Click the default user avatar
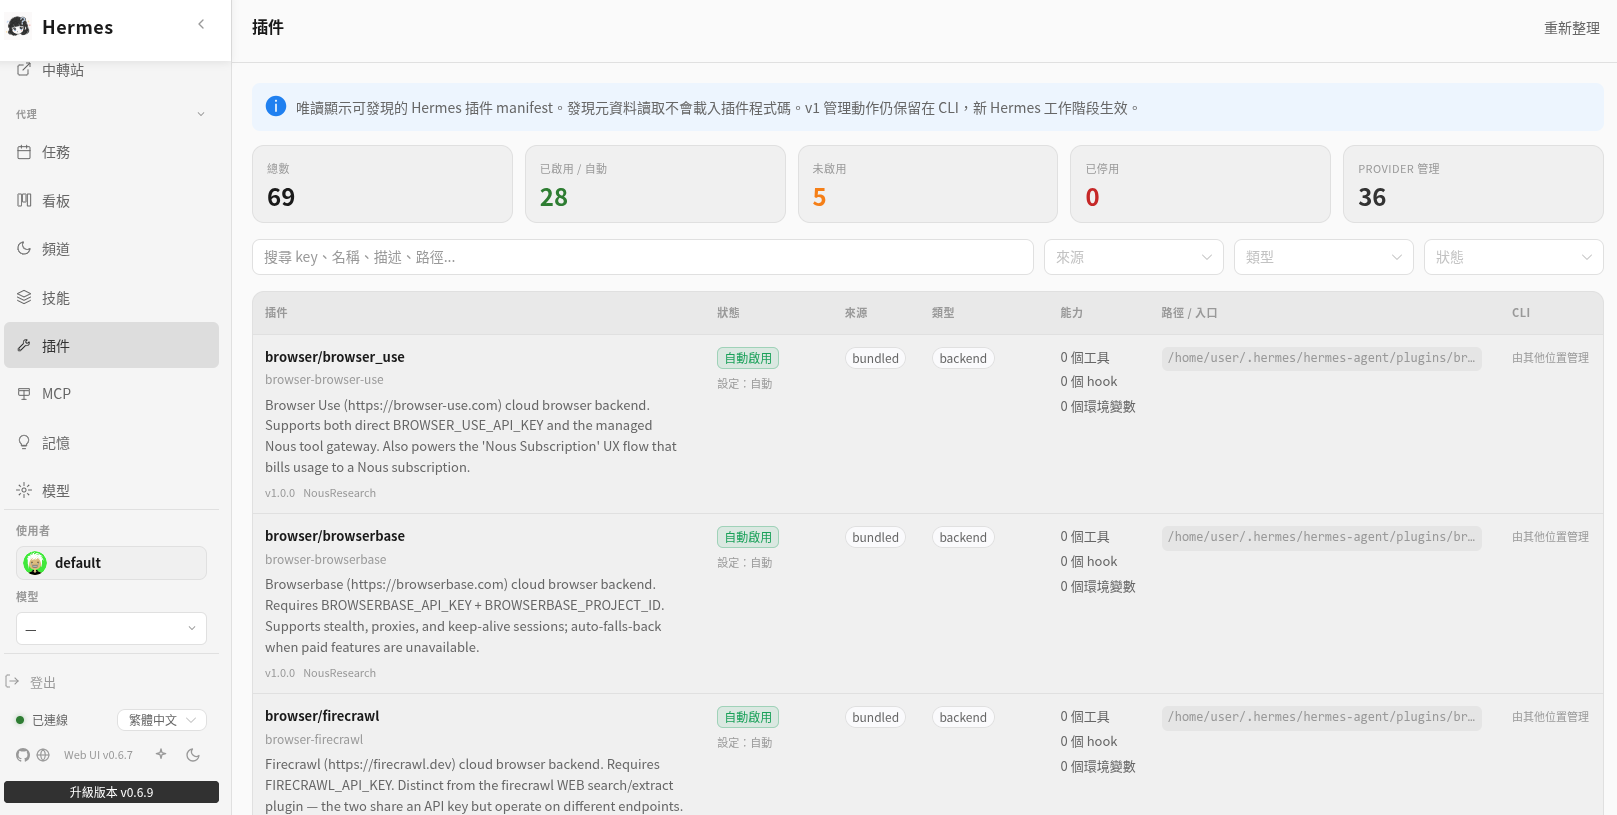The image size is (1617, 815). (x=35, y=563)
